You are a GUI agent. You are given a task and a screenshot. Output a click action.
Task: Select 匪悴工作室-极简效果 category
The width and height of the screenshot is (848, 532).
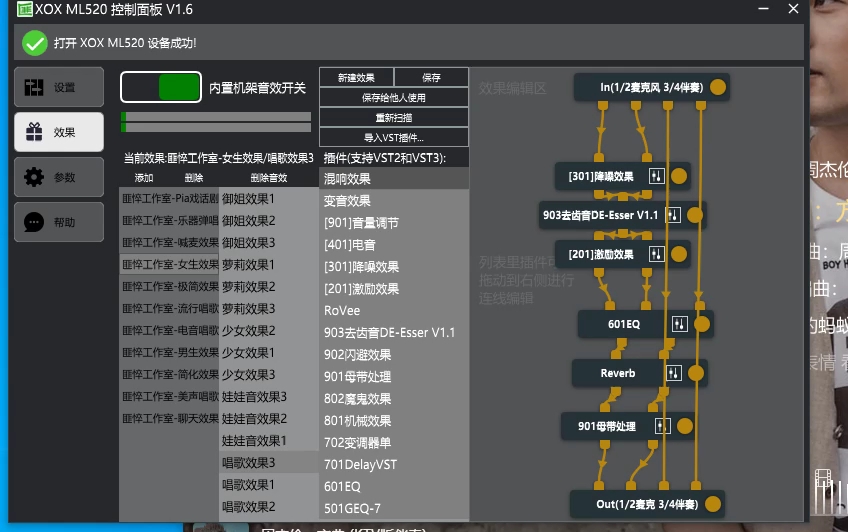coord(169,287)
